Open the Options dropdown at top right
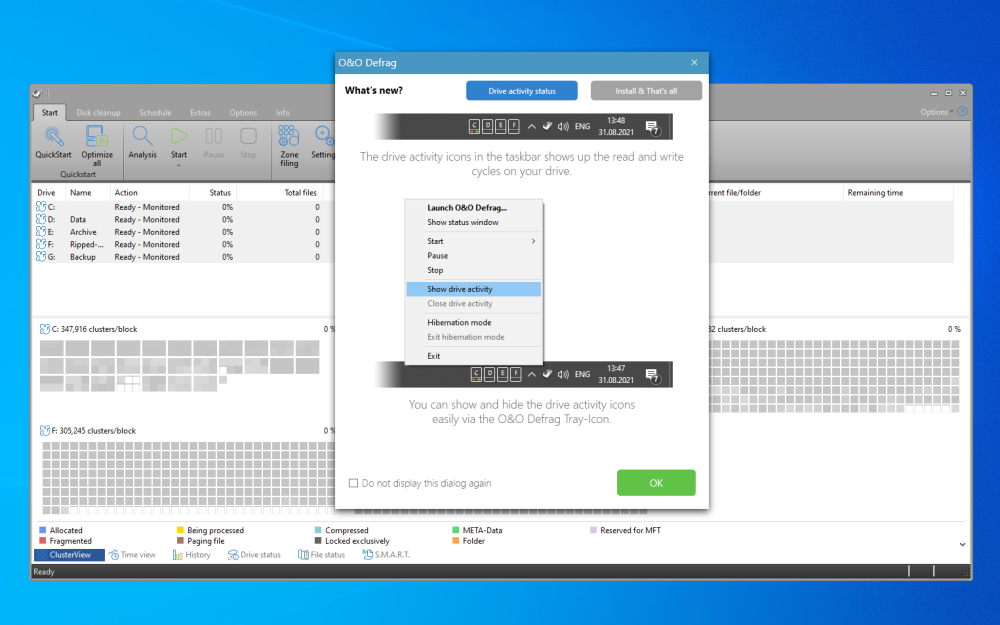Image resolution: width=1000 pixels, height=625 pixels. [937, 112]
